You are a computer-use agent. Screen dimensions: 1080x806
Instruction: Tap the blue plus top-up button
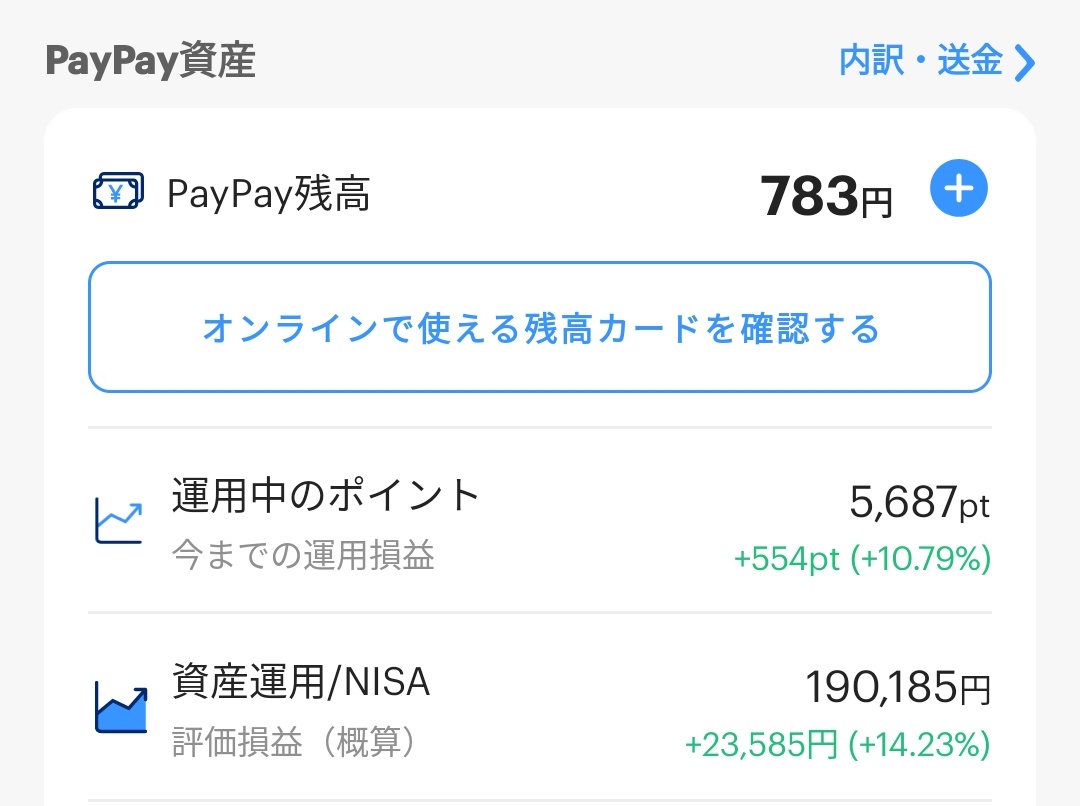958,188
